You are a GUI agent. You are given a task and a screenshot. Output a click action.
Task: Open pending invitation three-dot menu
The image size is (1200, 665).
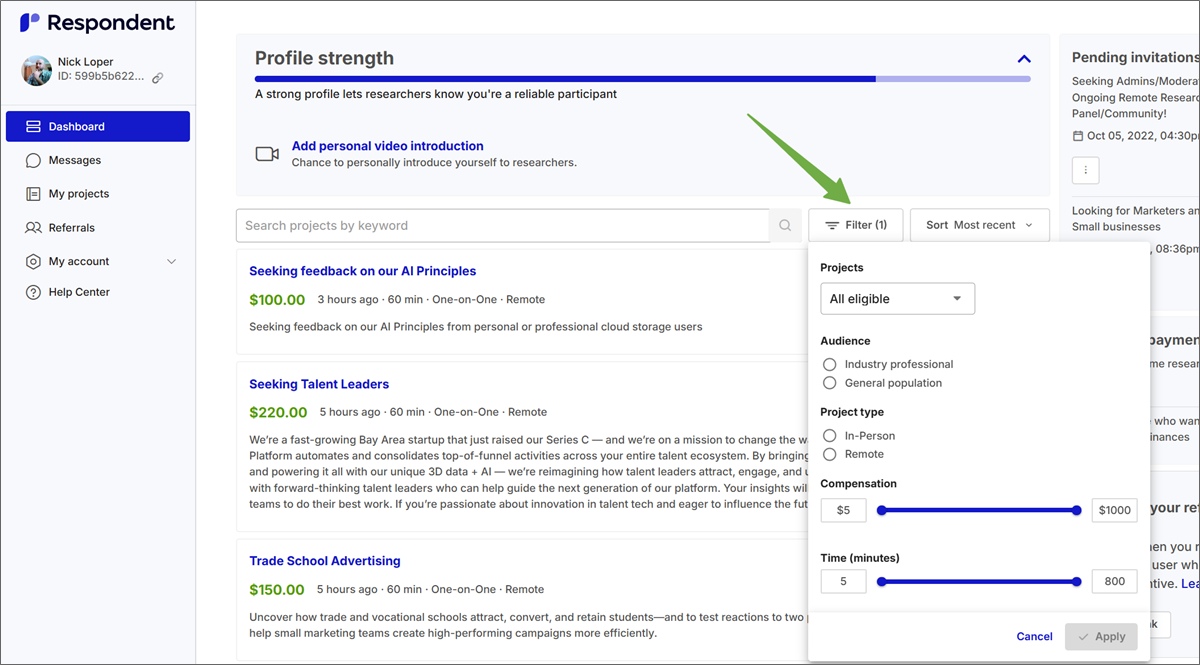point(1086,170)
